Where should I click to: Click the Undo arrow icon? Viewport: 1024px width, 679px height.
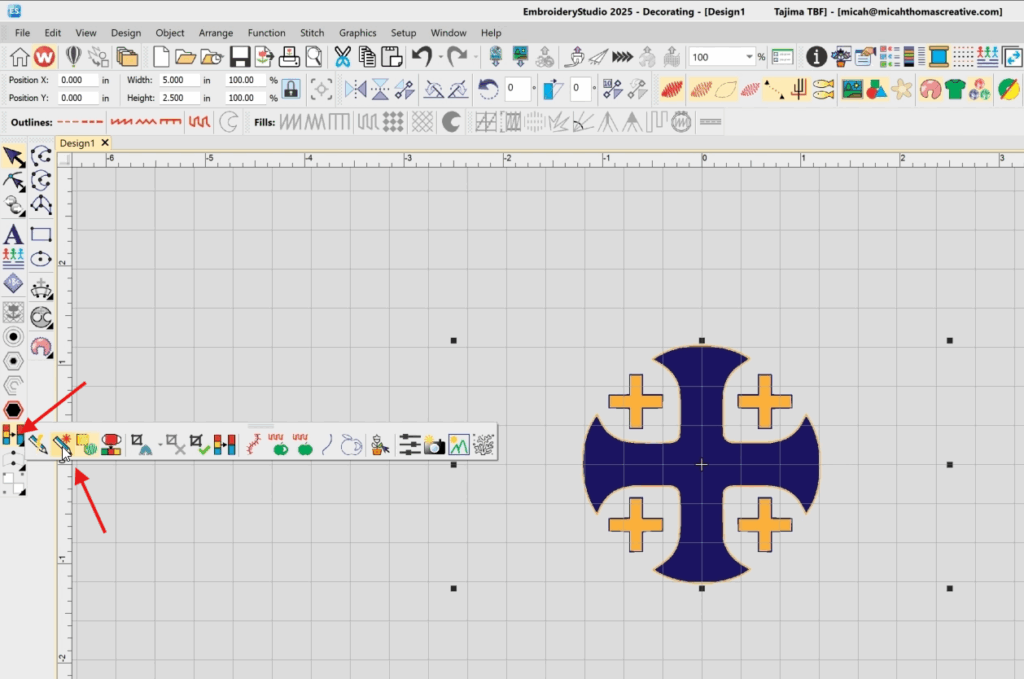421,56
